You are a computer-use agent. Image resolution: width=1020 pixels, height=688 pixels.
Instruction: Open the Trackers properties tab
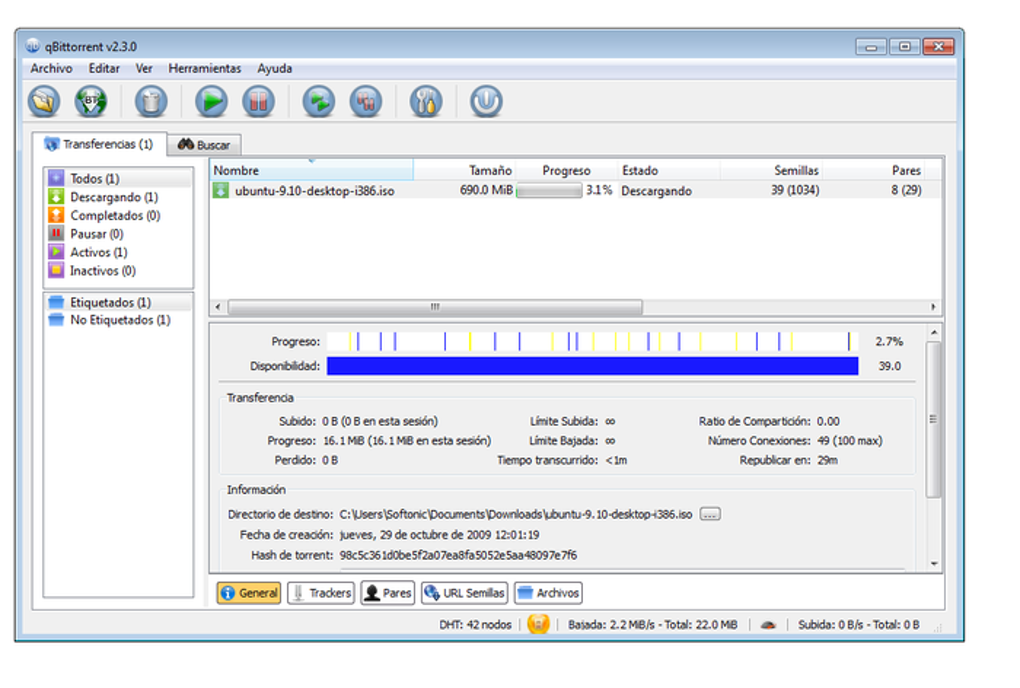tap(321, 593)
